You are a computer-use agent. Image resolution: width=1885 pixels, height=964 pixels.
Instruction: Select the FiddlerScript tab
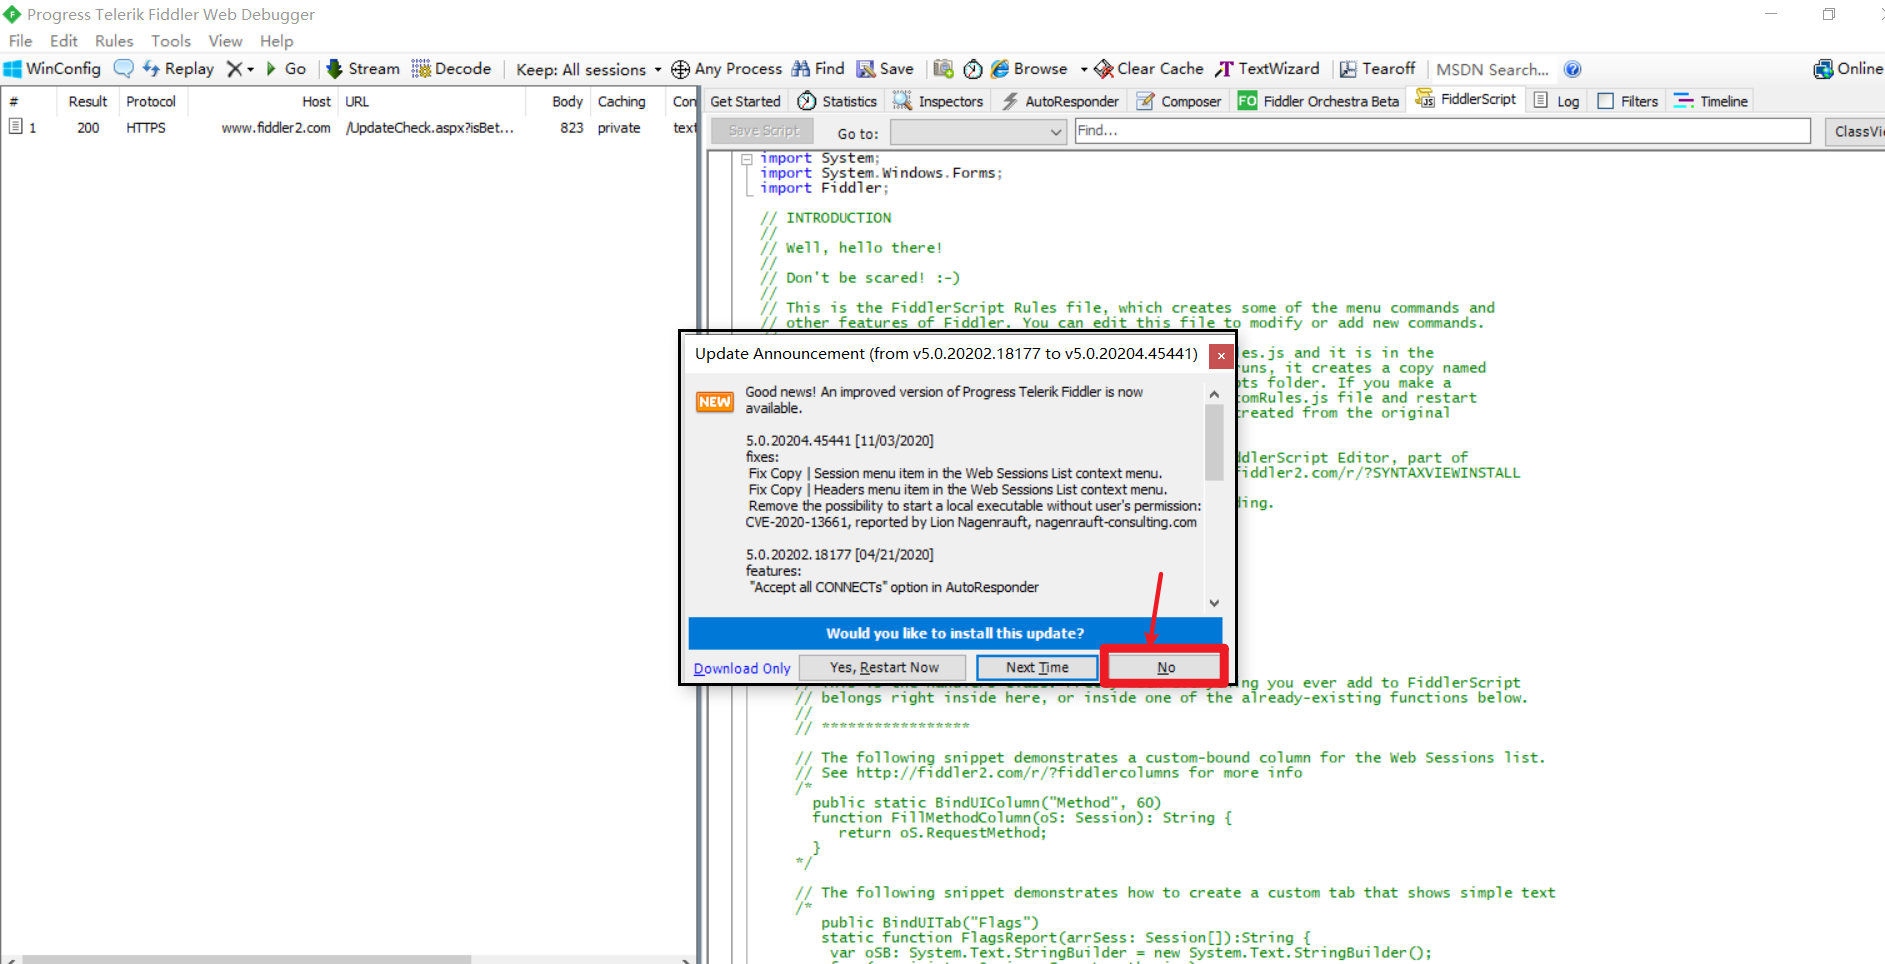[x=1466, y=99]
